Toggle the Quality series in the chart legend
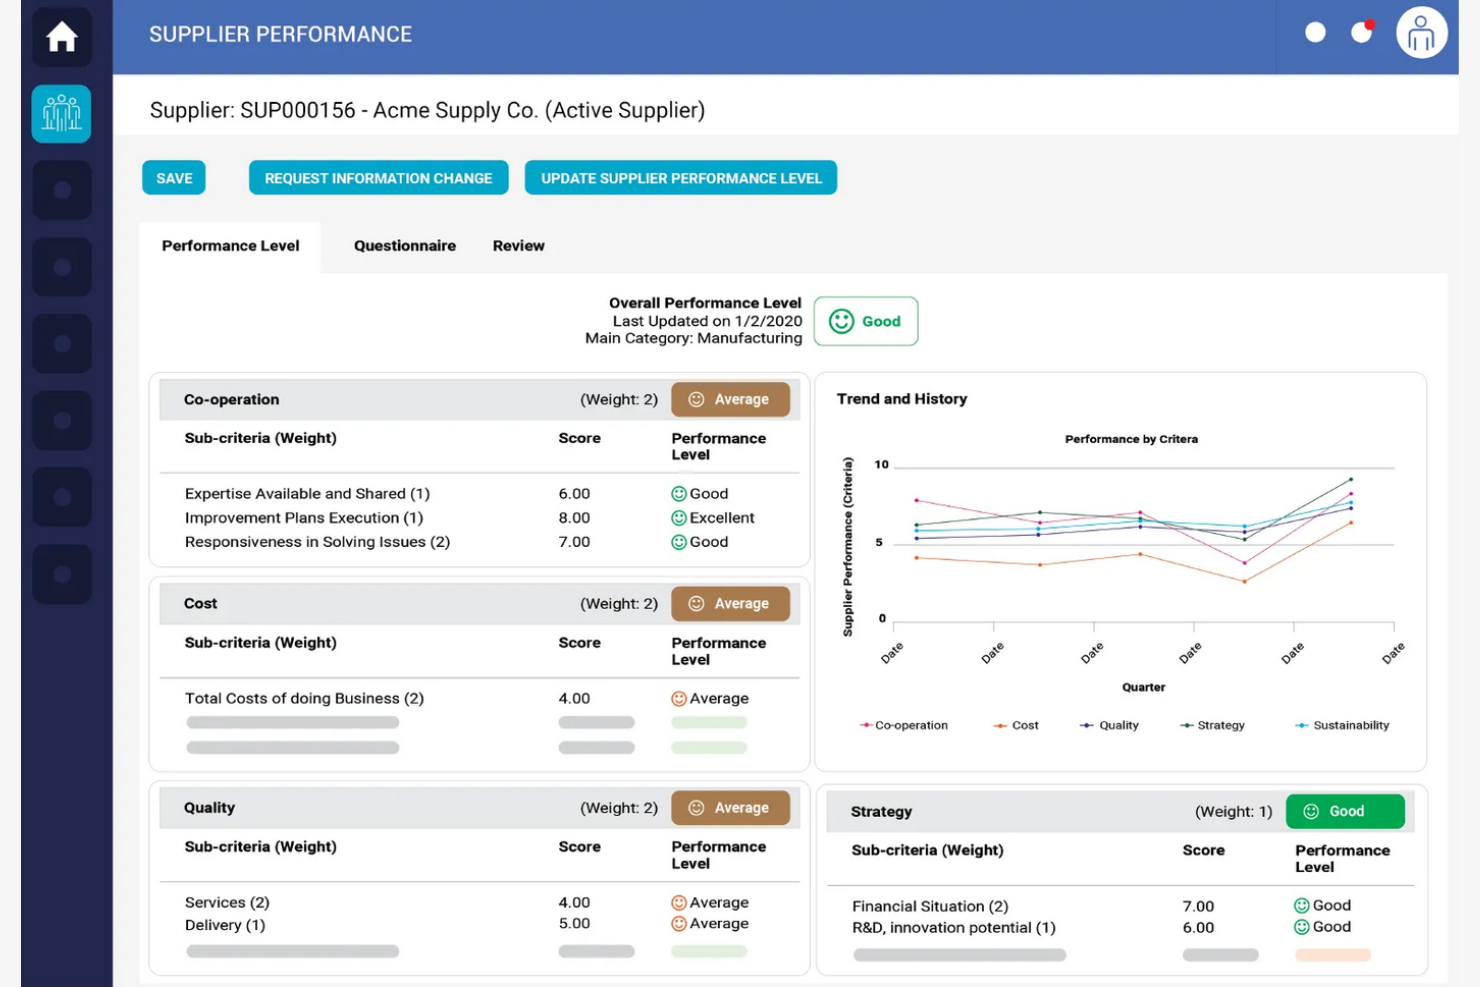 click(1110, 725)
